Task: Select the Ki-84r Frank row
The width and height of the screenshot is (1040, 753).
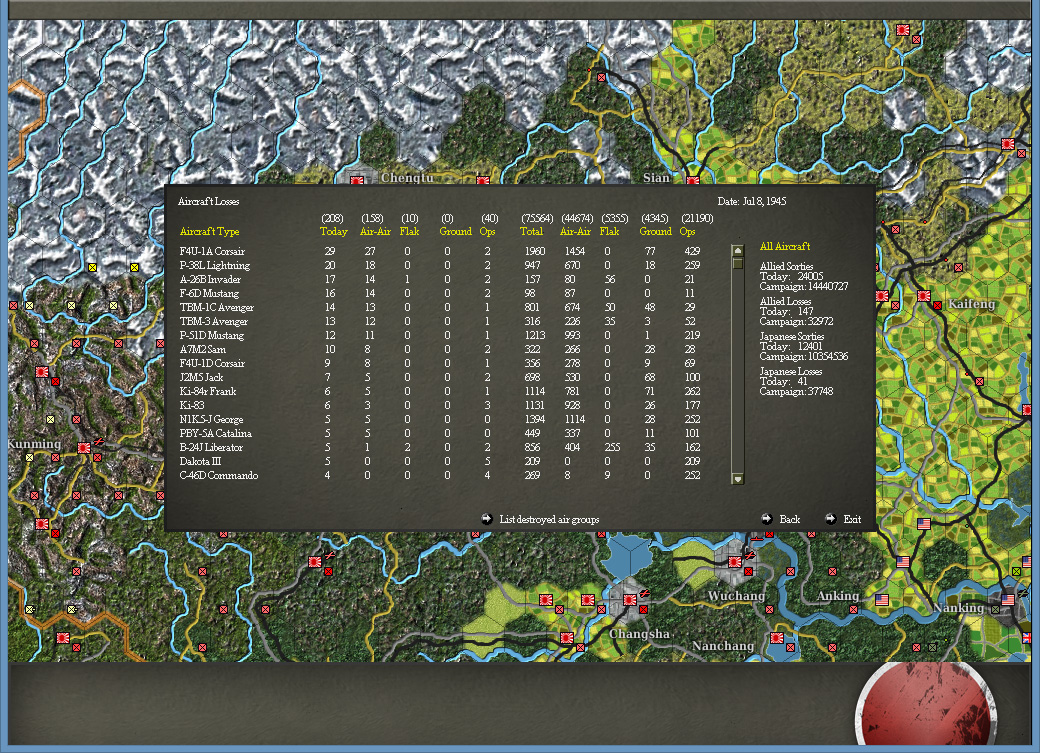Action: [440, 391]
